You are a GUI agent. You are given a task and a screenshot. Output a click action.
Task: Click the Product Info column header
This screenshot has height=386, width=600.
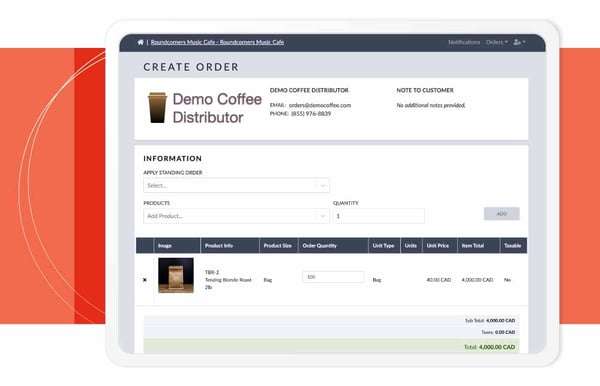tap(219, 246)
